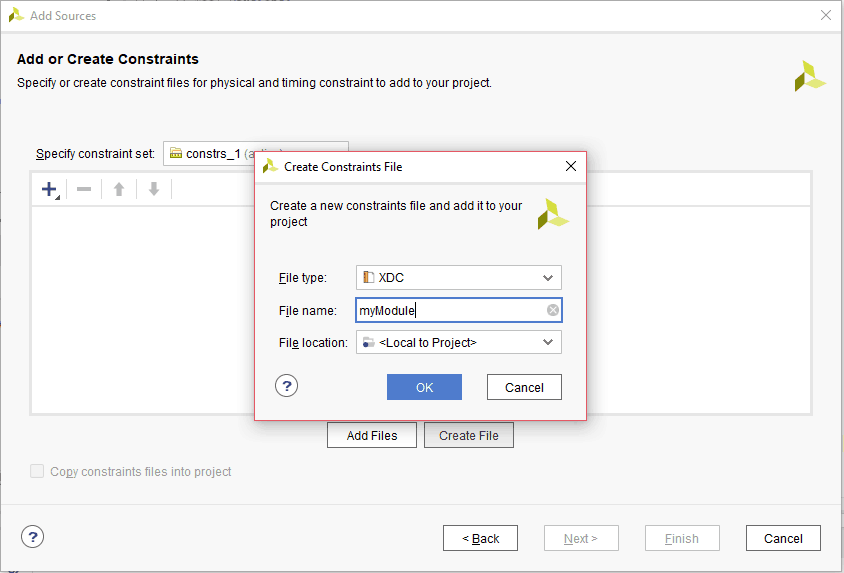Image resolution: width=844 pixels, height=573 pixels.
Task: Close the Add Sources window
Action: pyautogui.click(x=825, y=15)
